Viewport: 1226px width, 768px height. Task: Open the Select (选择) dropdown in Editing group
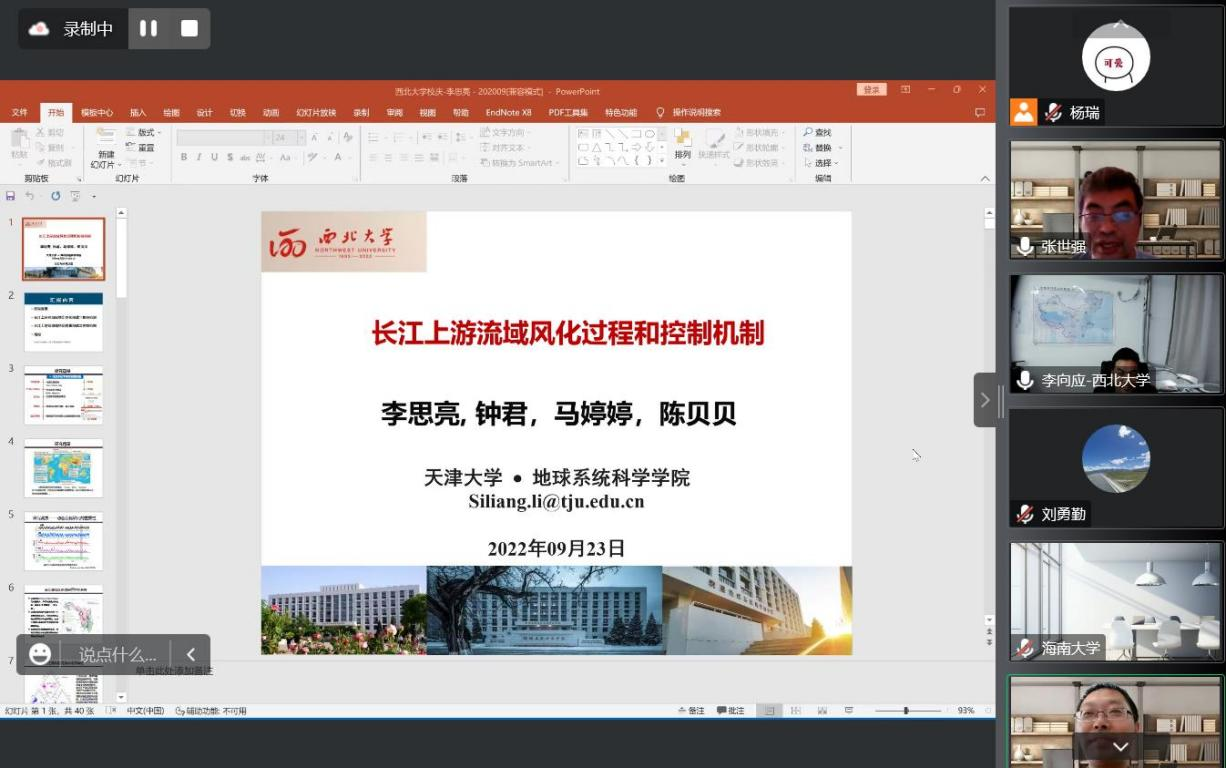825,163
